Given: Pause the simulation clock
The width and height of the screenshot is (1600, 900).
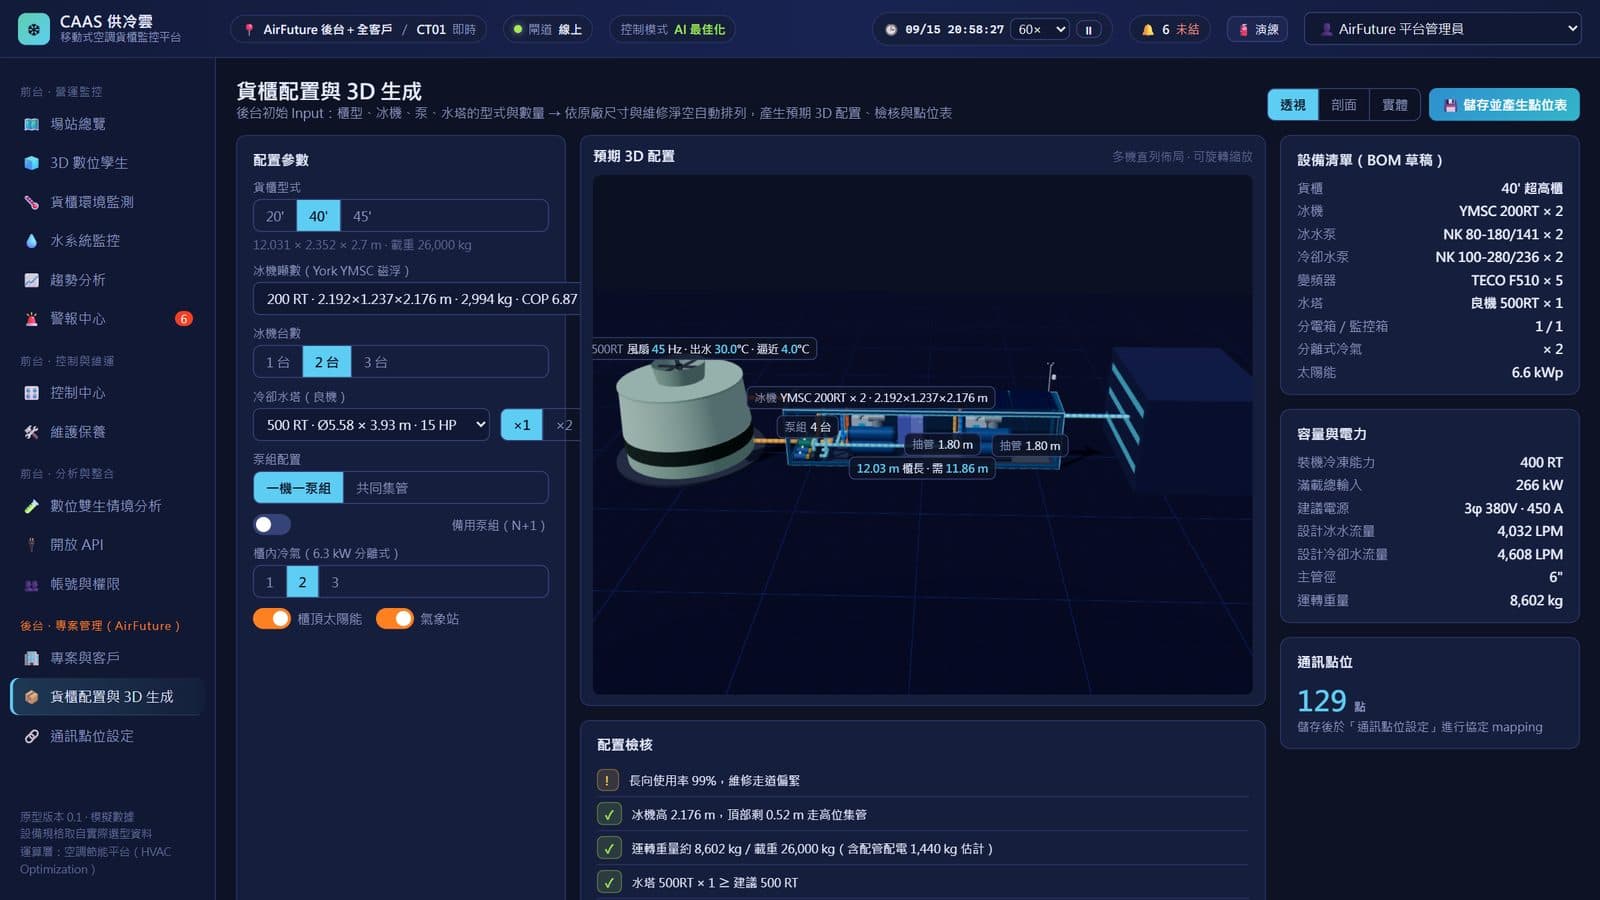Looking at the screenshot, I should 1088,30.
